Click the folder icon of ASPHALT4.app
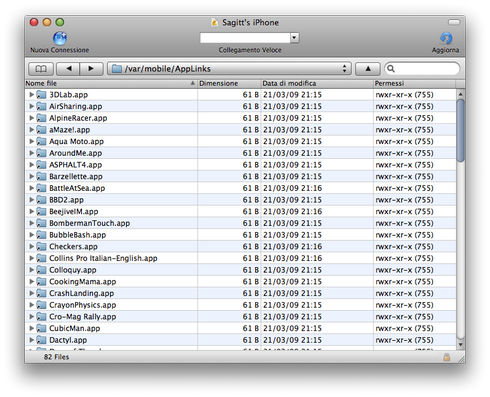Viewport: 490px width, 397px height. click(41, 165)
